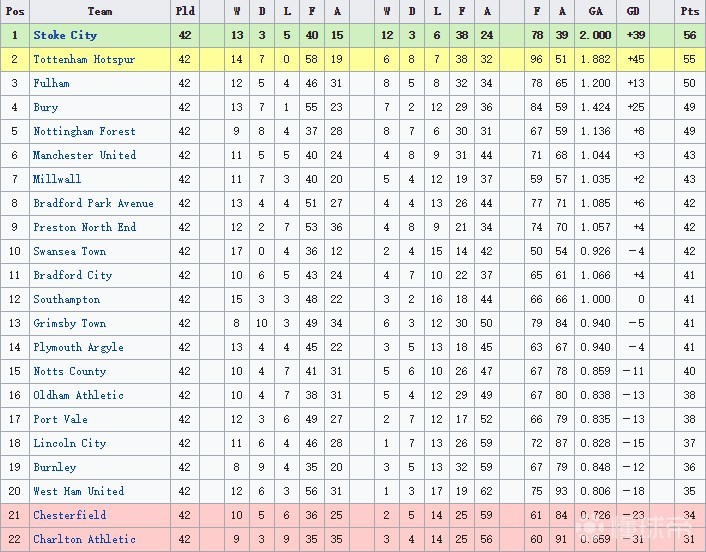This screenshot has width=706, height=552.
Task: Follow the Grimsby Town link
Action: [x=69, y=323]
